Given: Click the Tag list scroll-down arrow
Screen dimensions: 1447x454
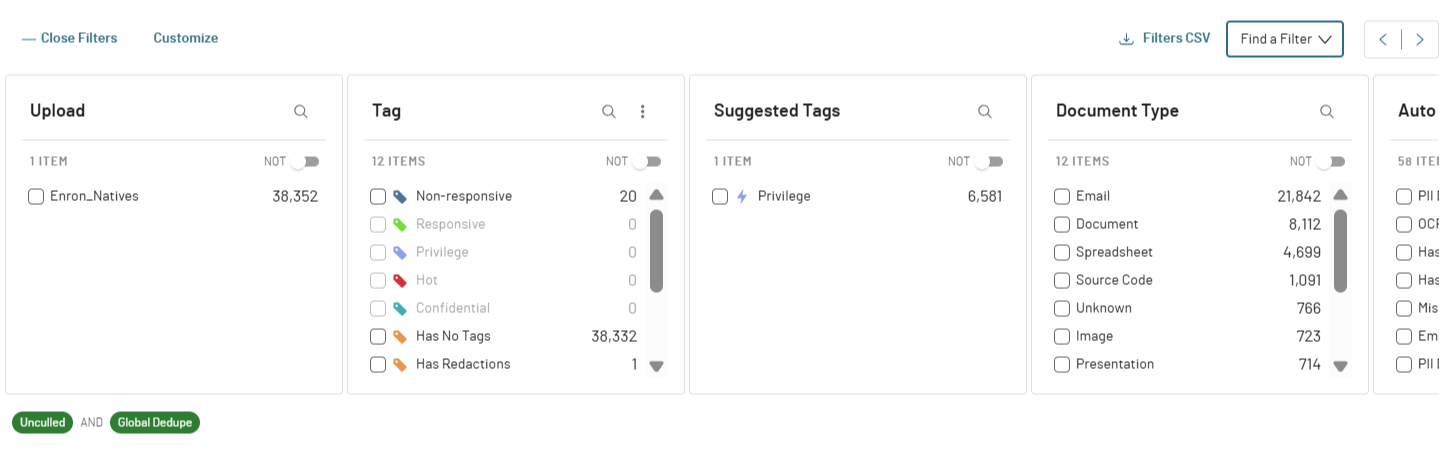Looking at the screenshot, I should 656,366.
